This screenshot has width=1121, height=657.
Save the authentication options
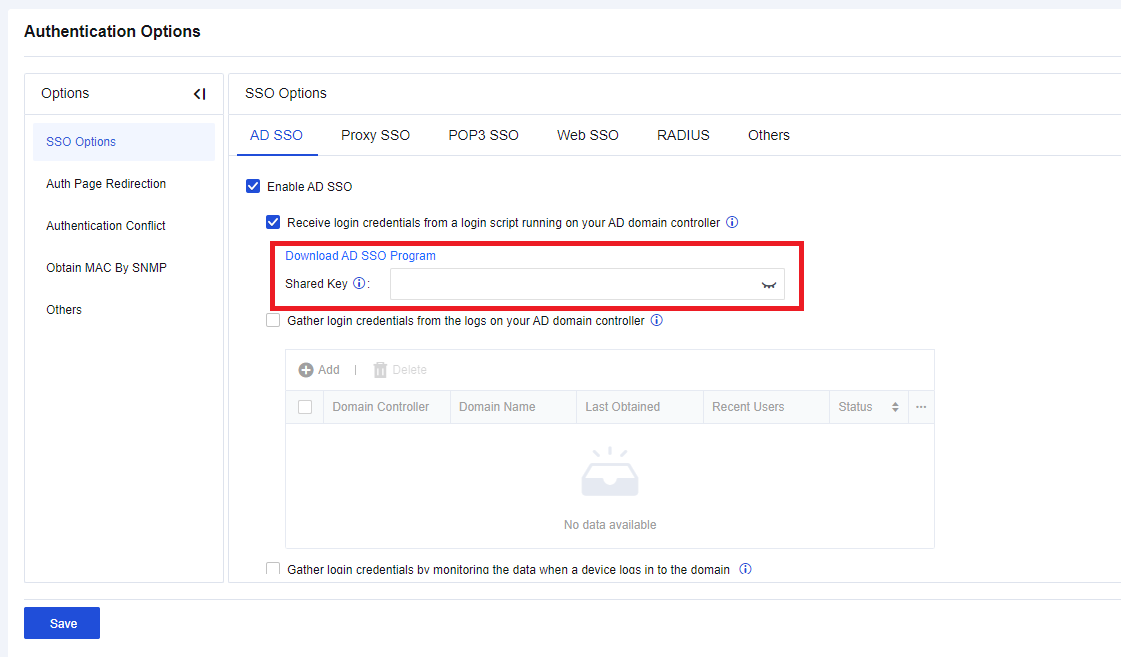pyautogui.click(x=62, y=623)
